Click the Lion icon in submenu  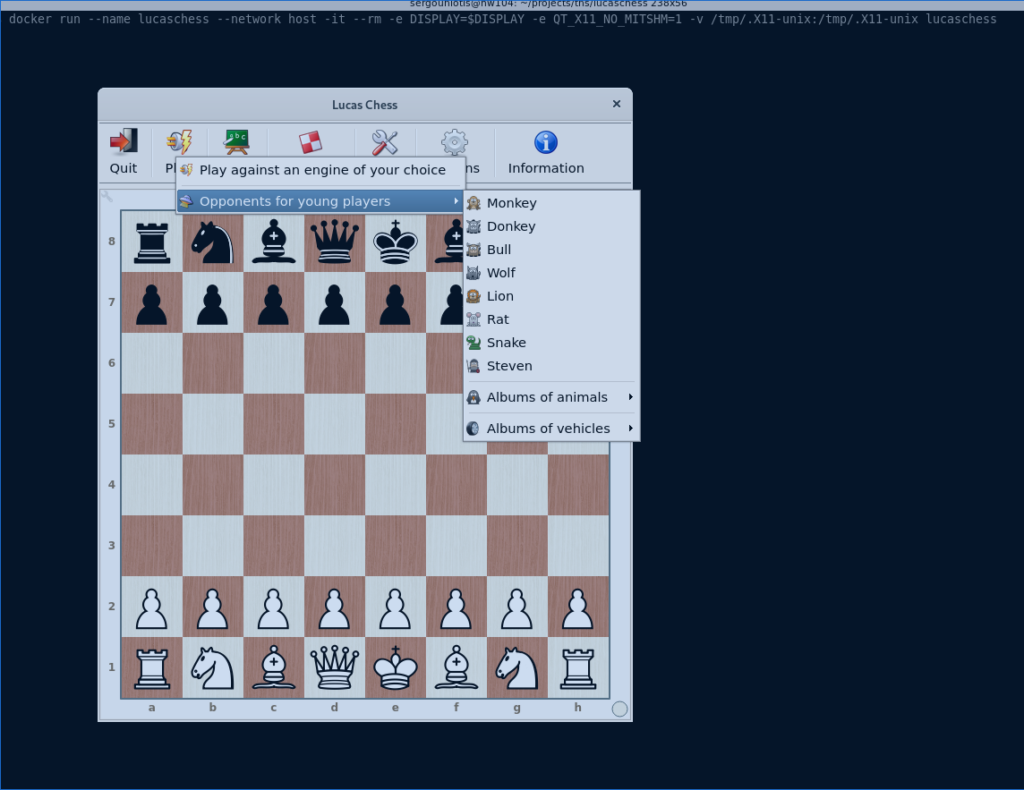[x=474, y=296]
